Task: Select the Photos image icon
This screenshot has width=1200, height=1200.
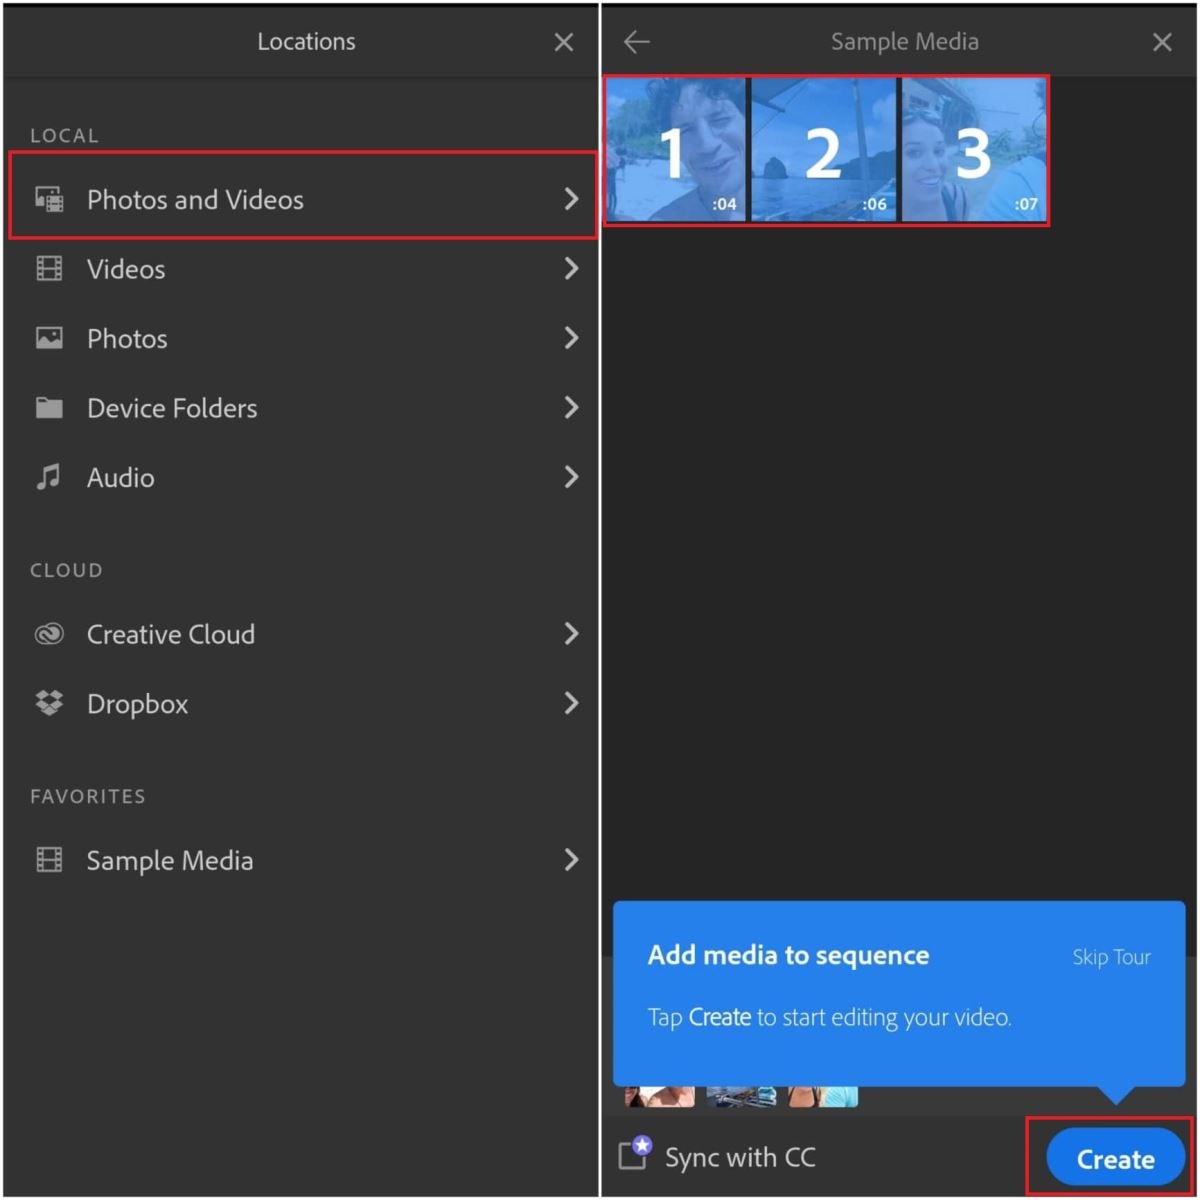Action: click(49, 338)
